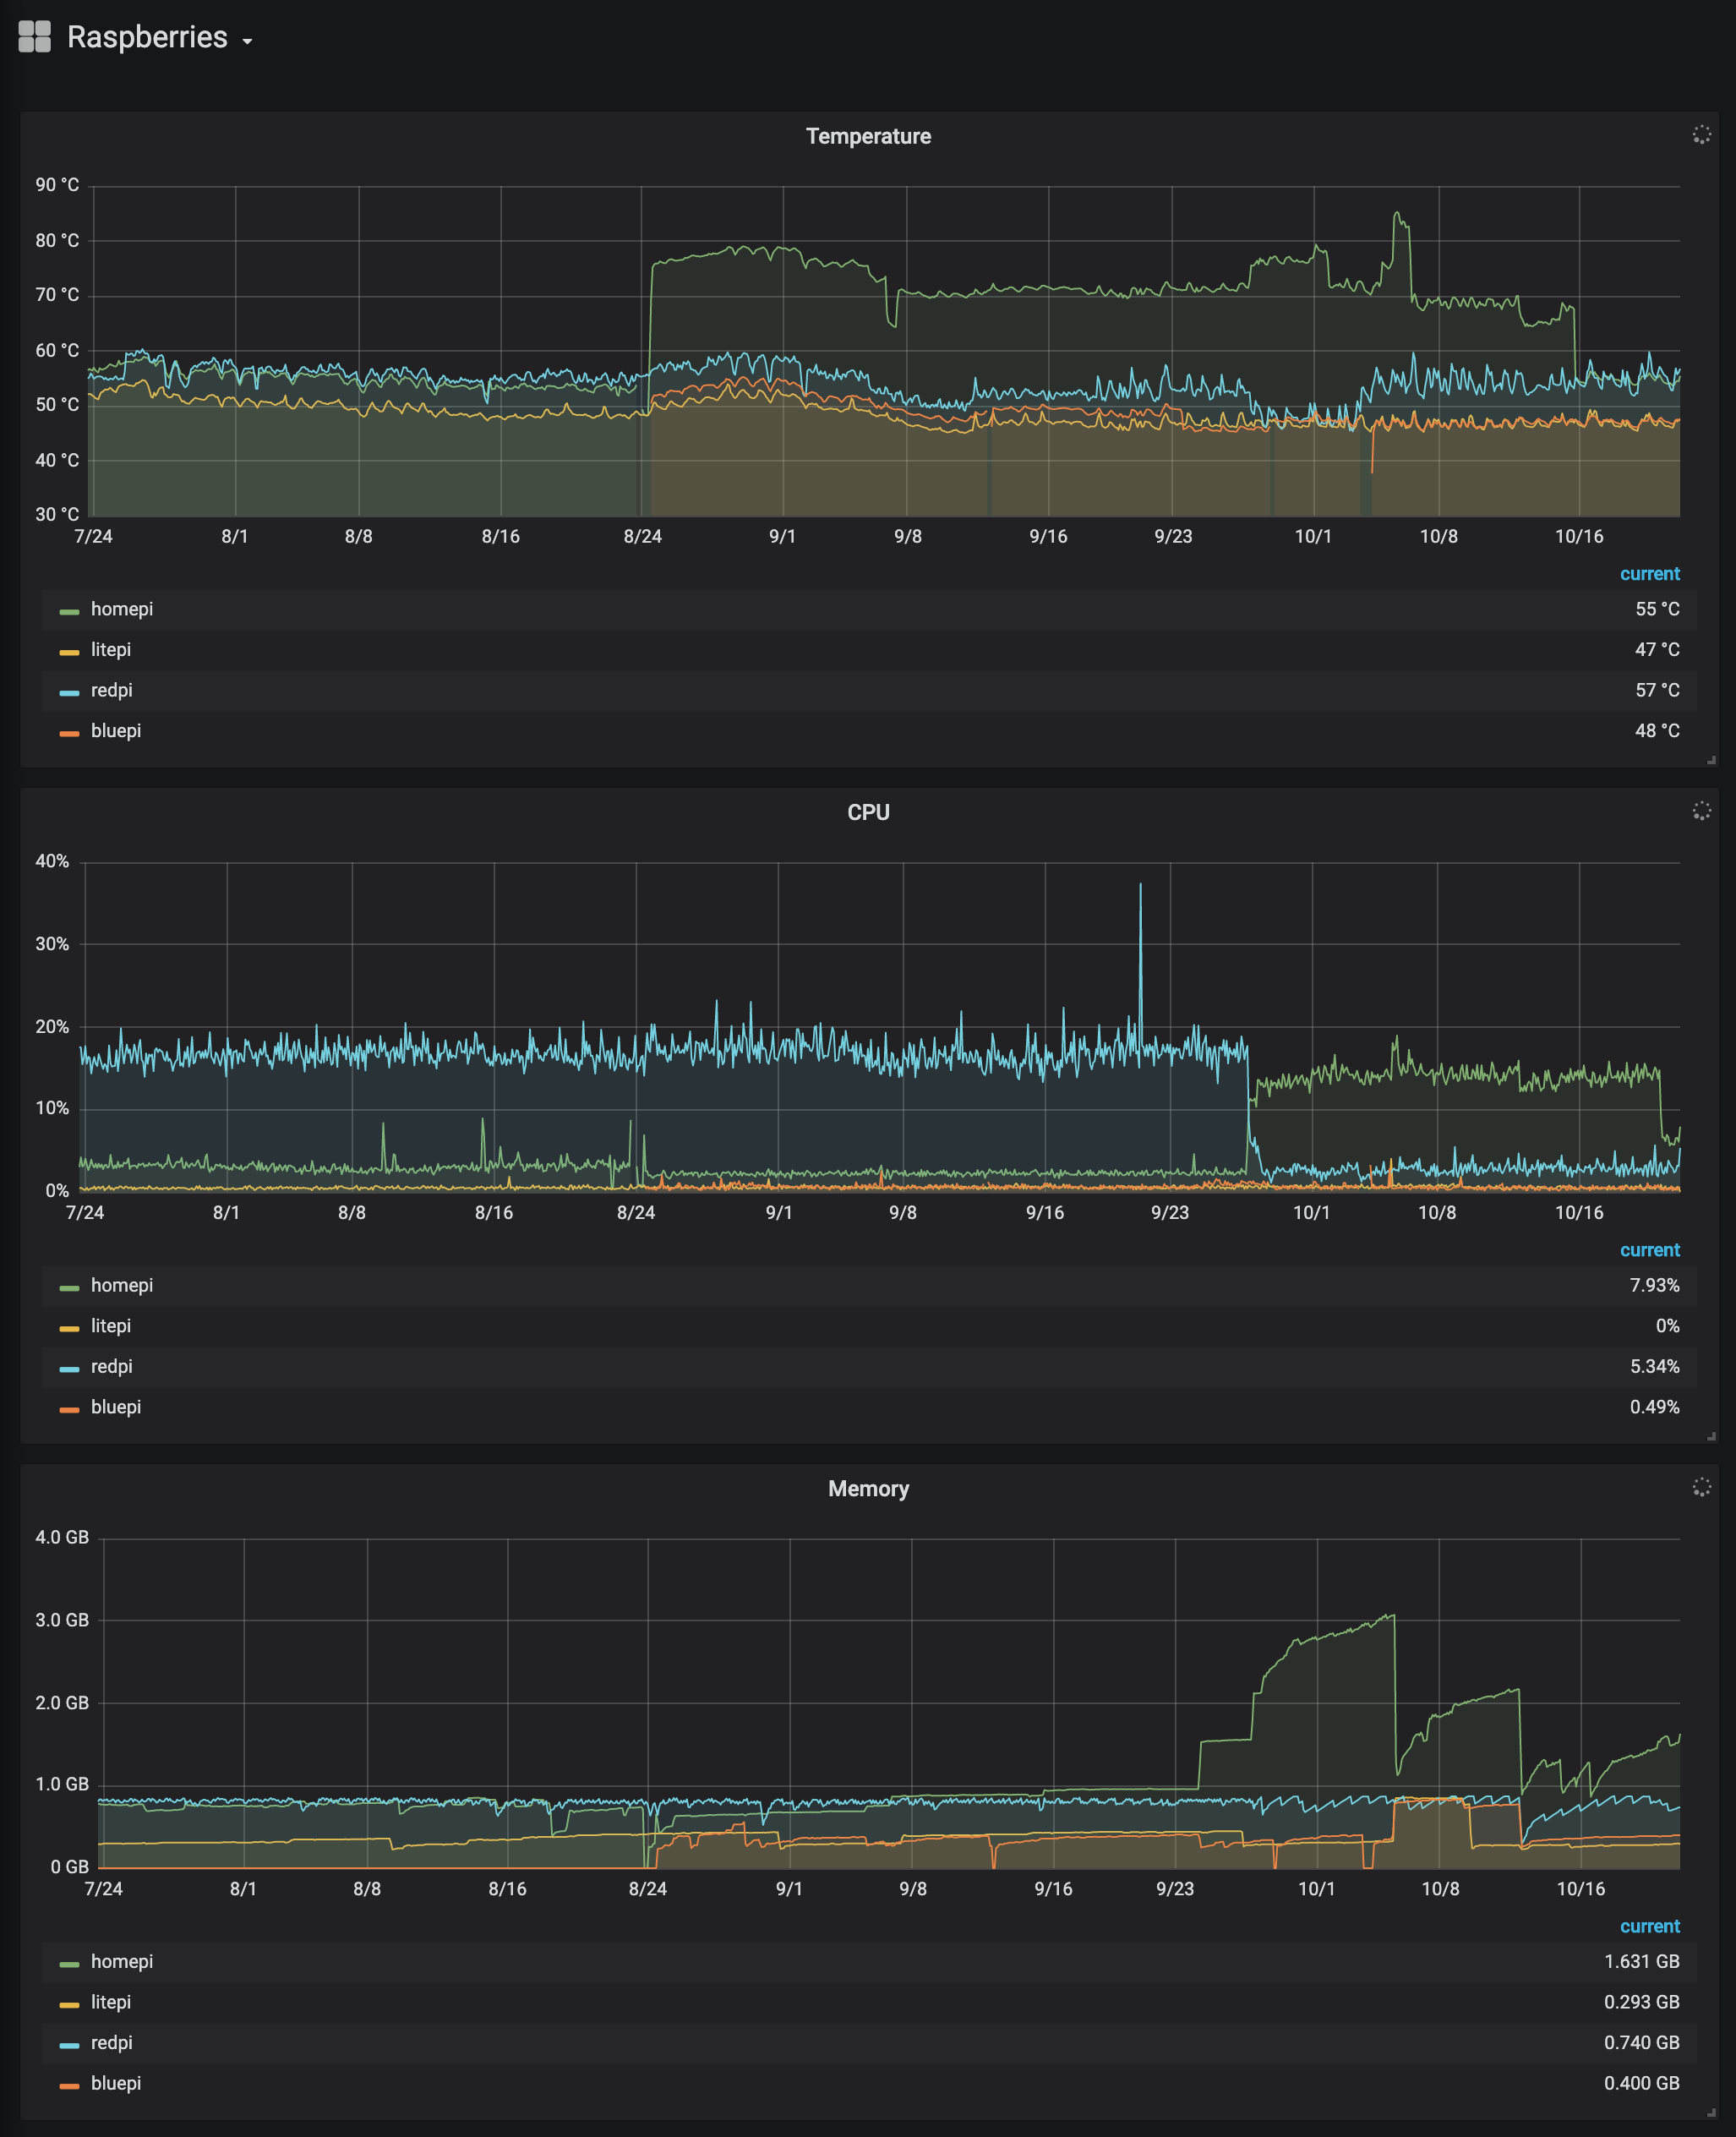Screen dimensions: 1736x2137
Task: Click the Memory panel resize corner handle
Action: pyautogui.click(x=1711, y=2112)
